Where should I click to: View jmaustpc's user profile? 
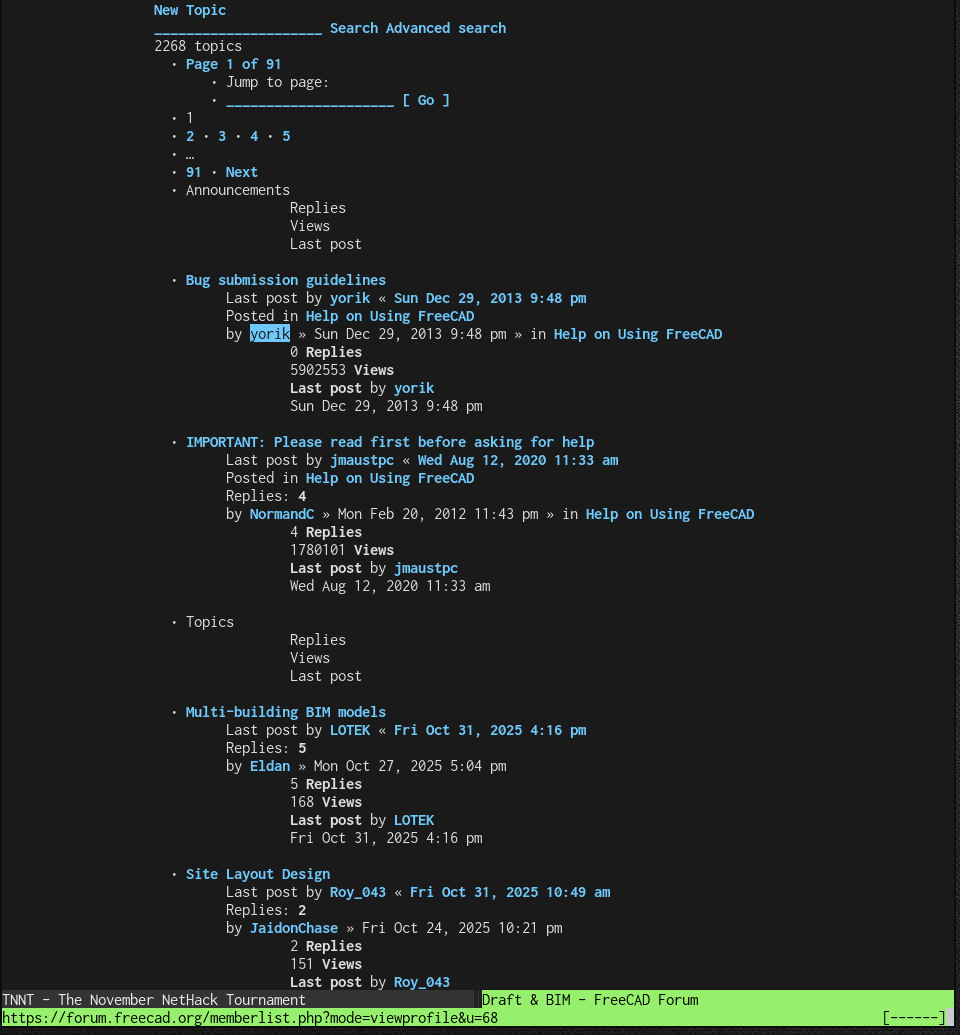[362, 459]
